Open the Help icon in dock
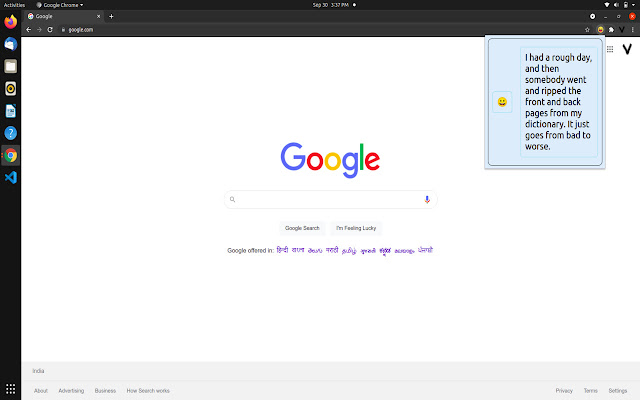 pyautogui.click(x=11, y=133)
